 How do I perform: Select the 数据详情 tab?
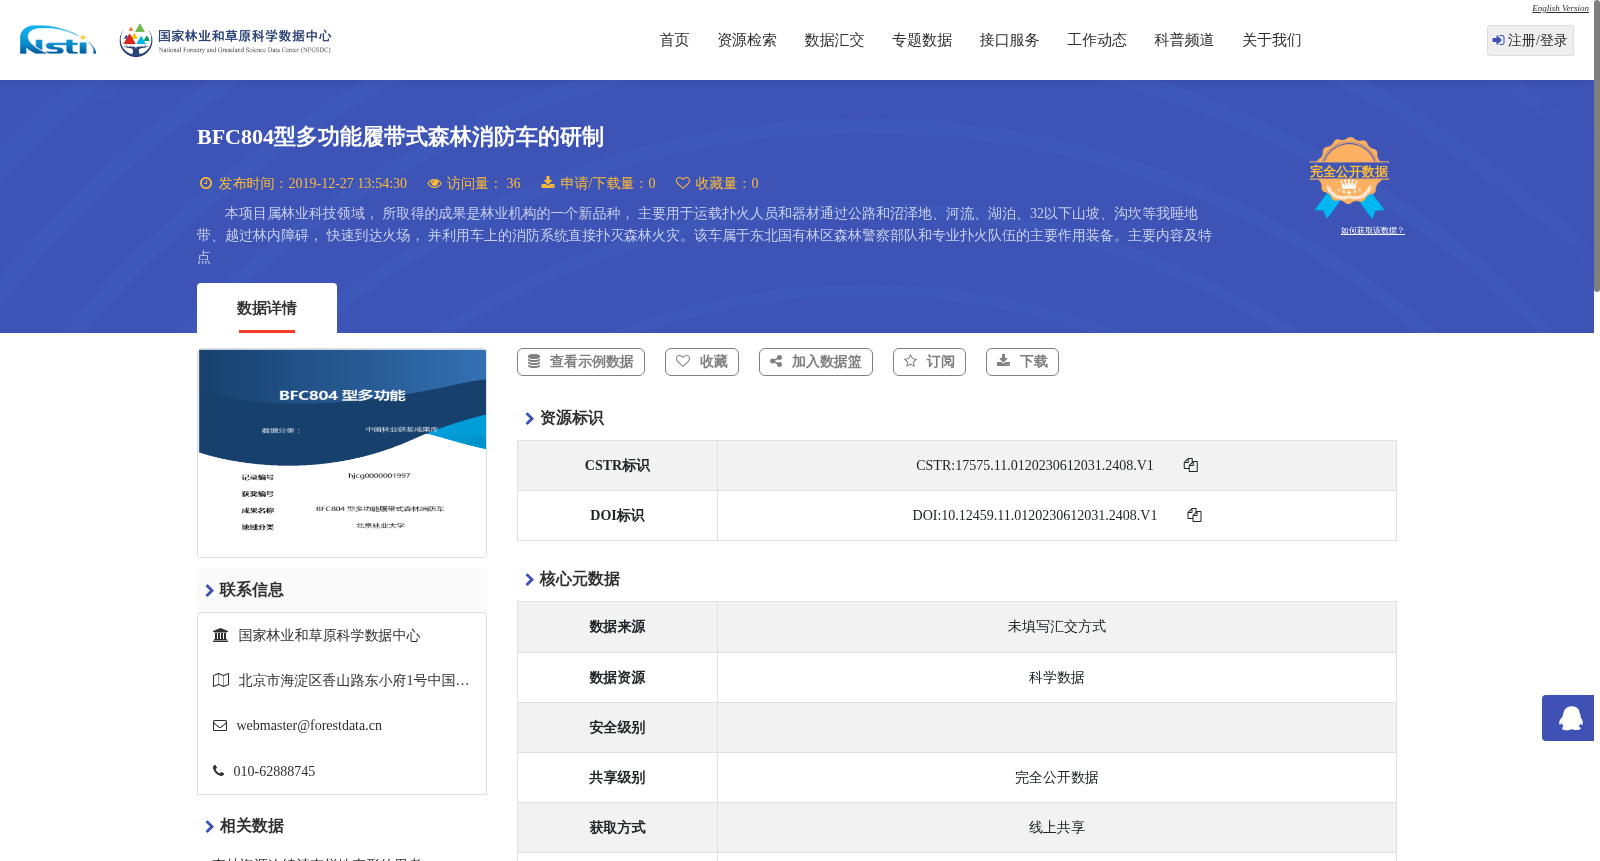tap(267, 308)
